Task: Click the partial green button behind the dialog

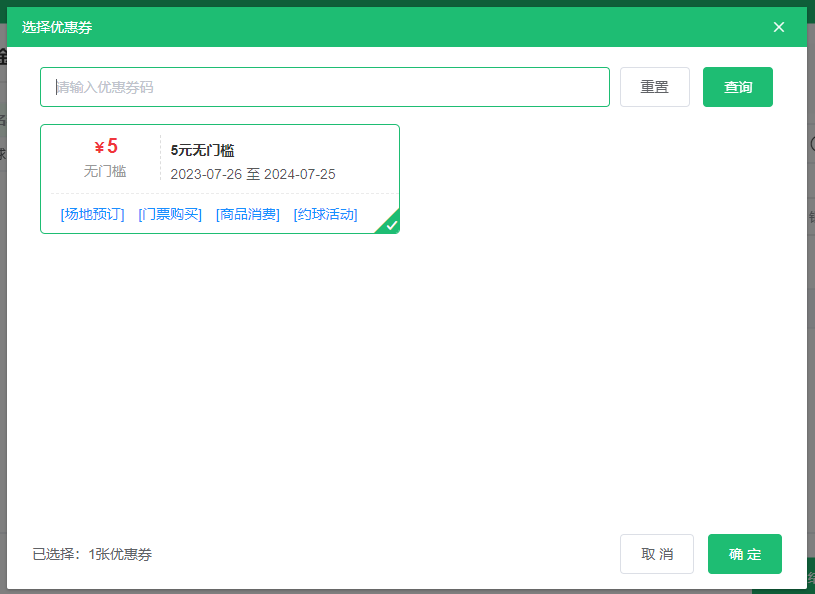Action: pos(810,578)
